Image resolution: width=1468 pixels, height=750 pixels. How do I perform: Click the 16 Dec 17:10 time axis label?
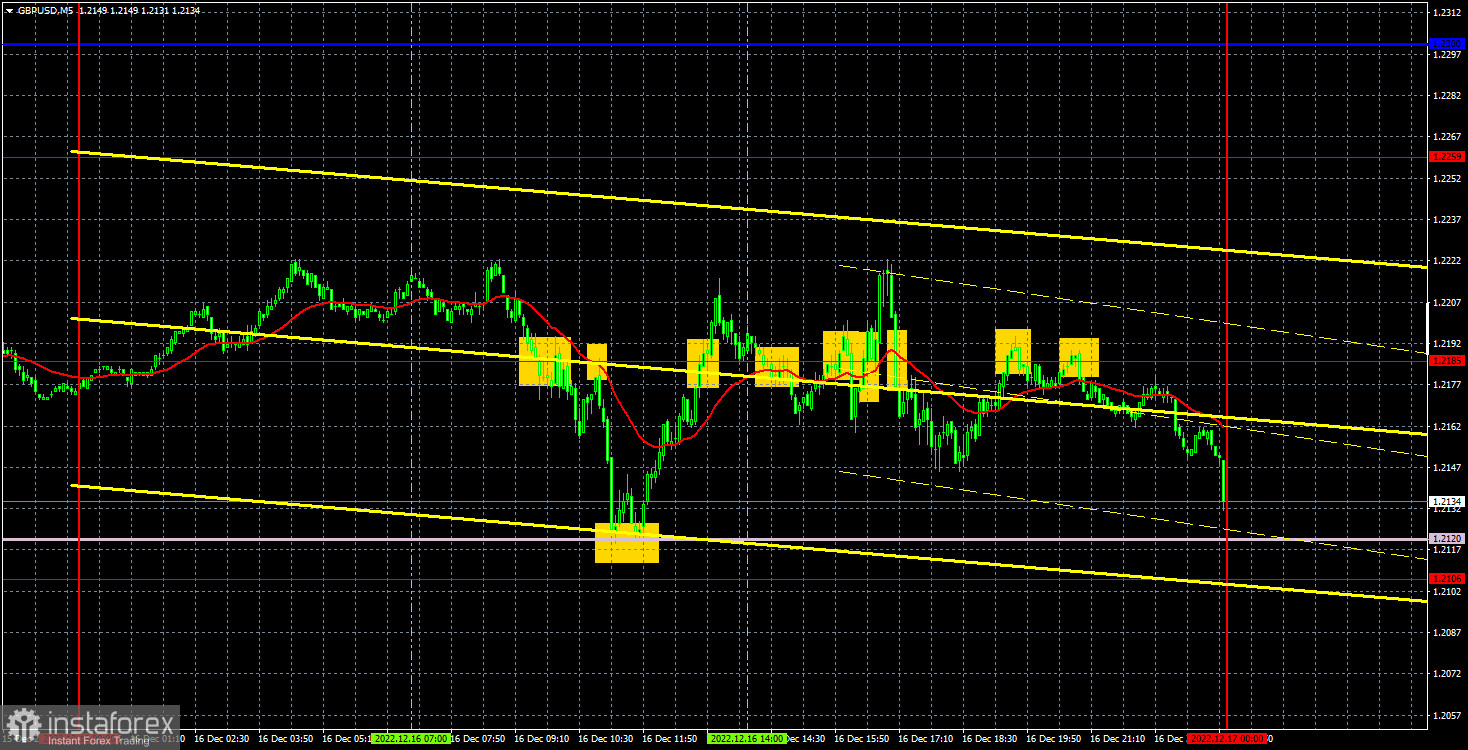925,739
